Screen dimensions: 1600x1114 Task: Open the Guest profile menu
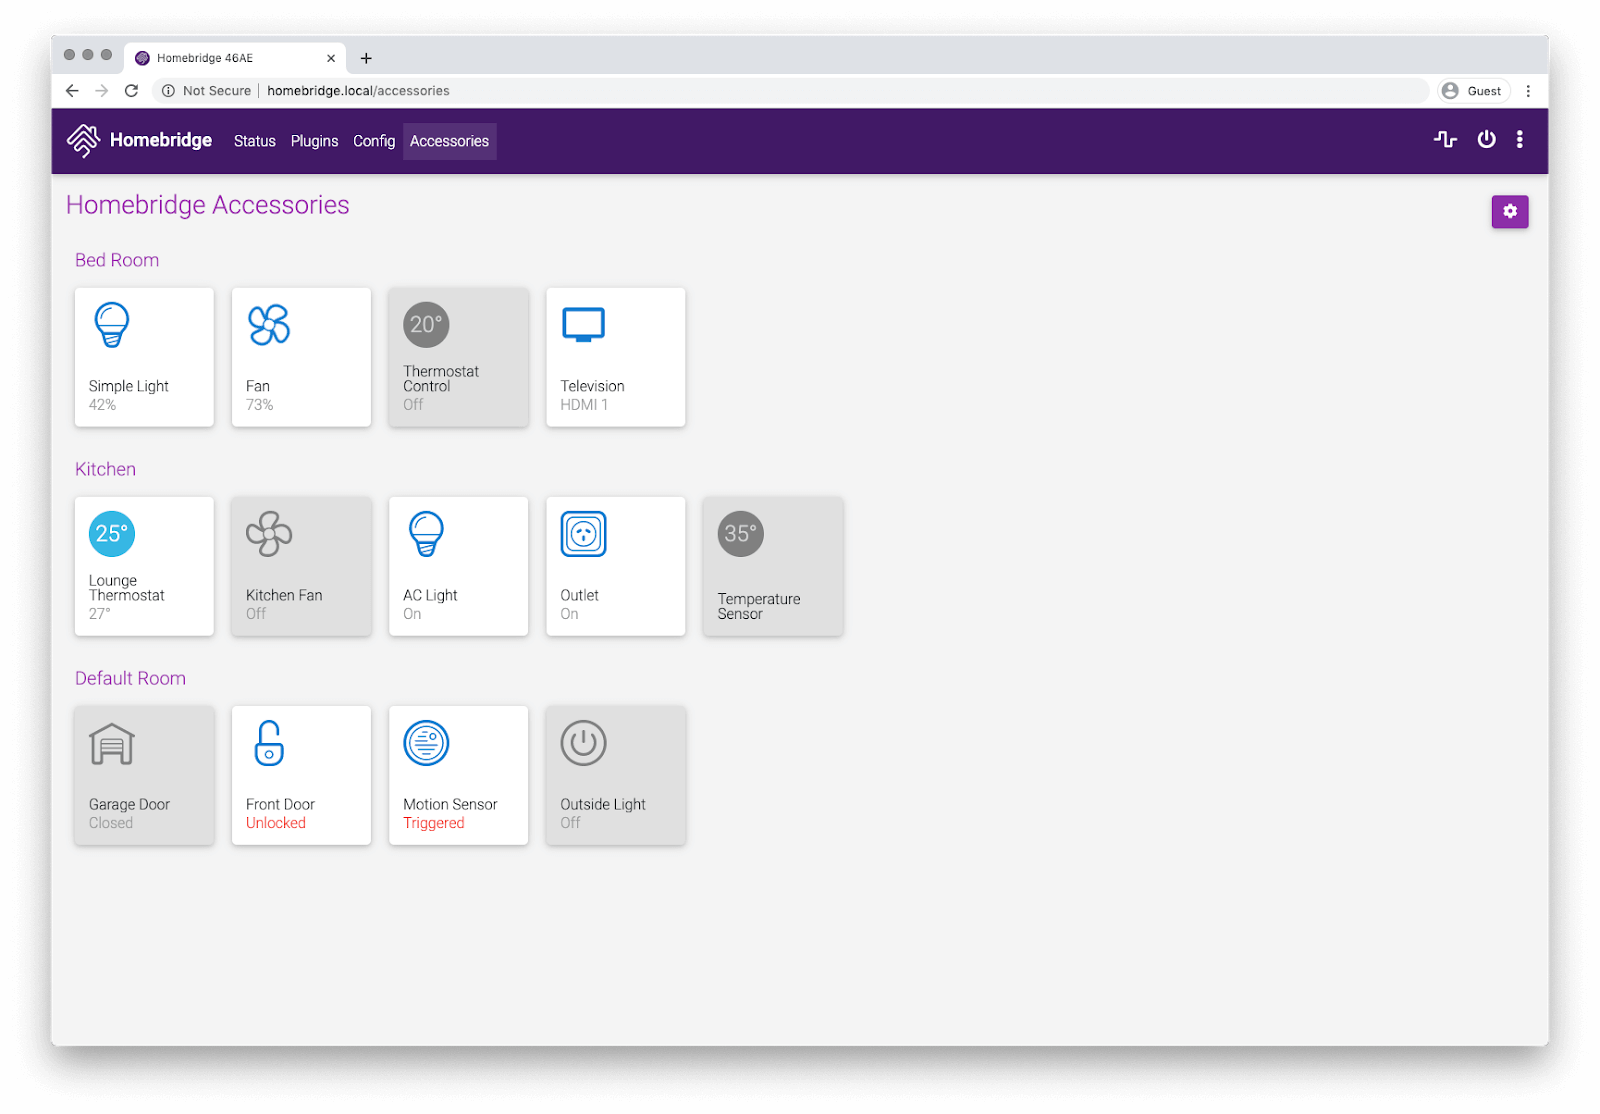1473,91
